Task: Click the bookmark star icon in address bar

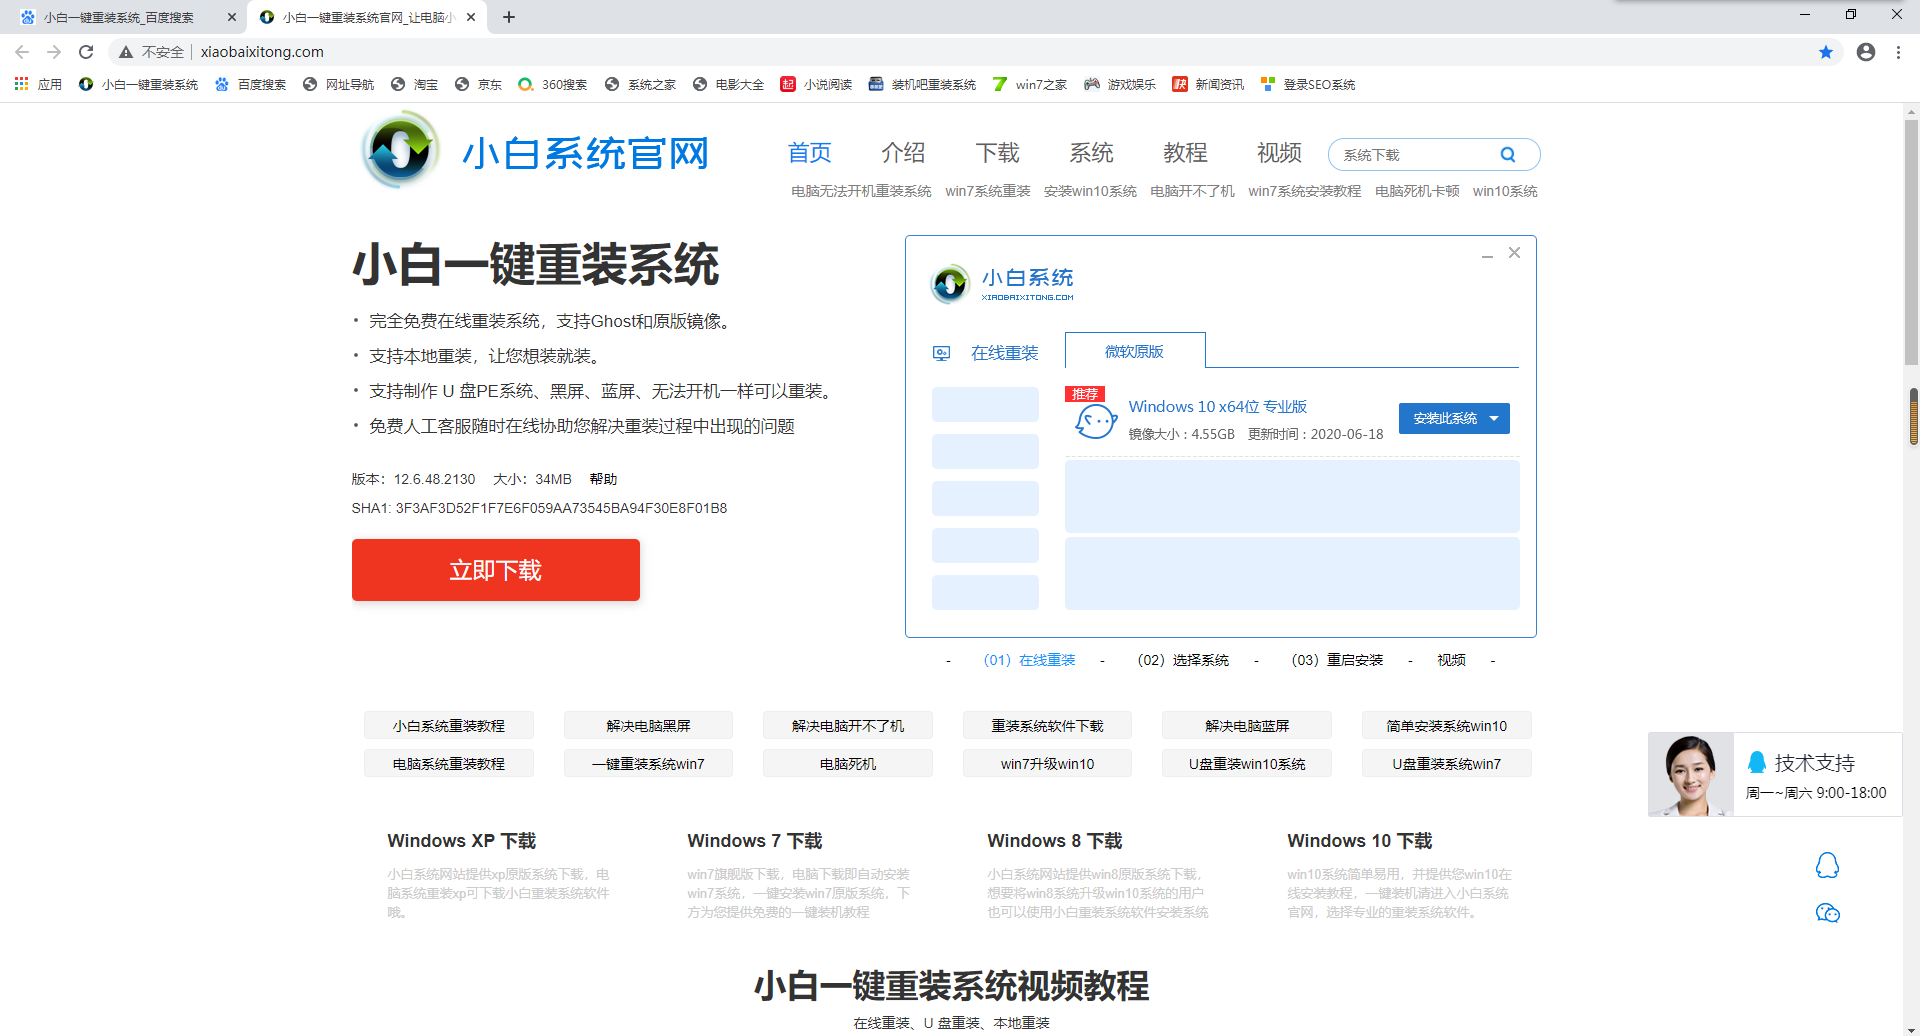Action: point(1826,52)
